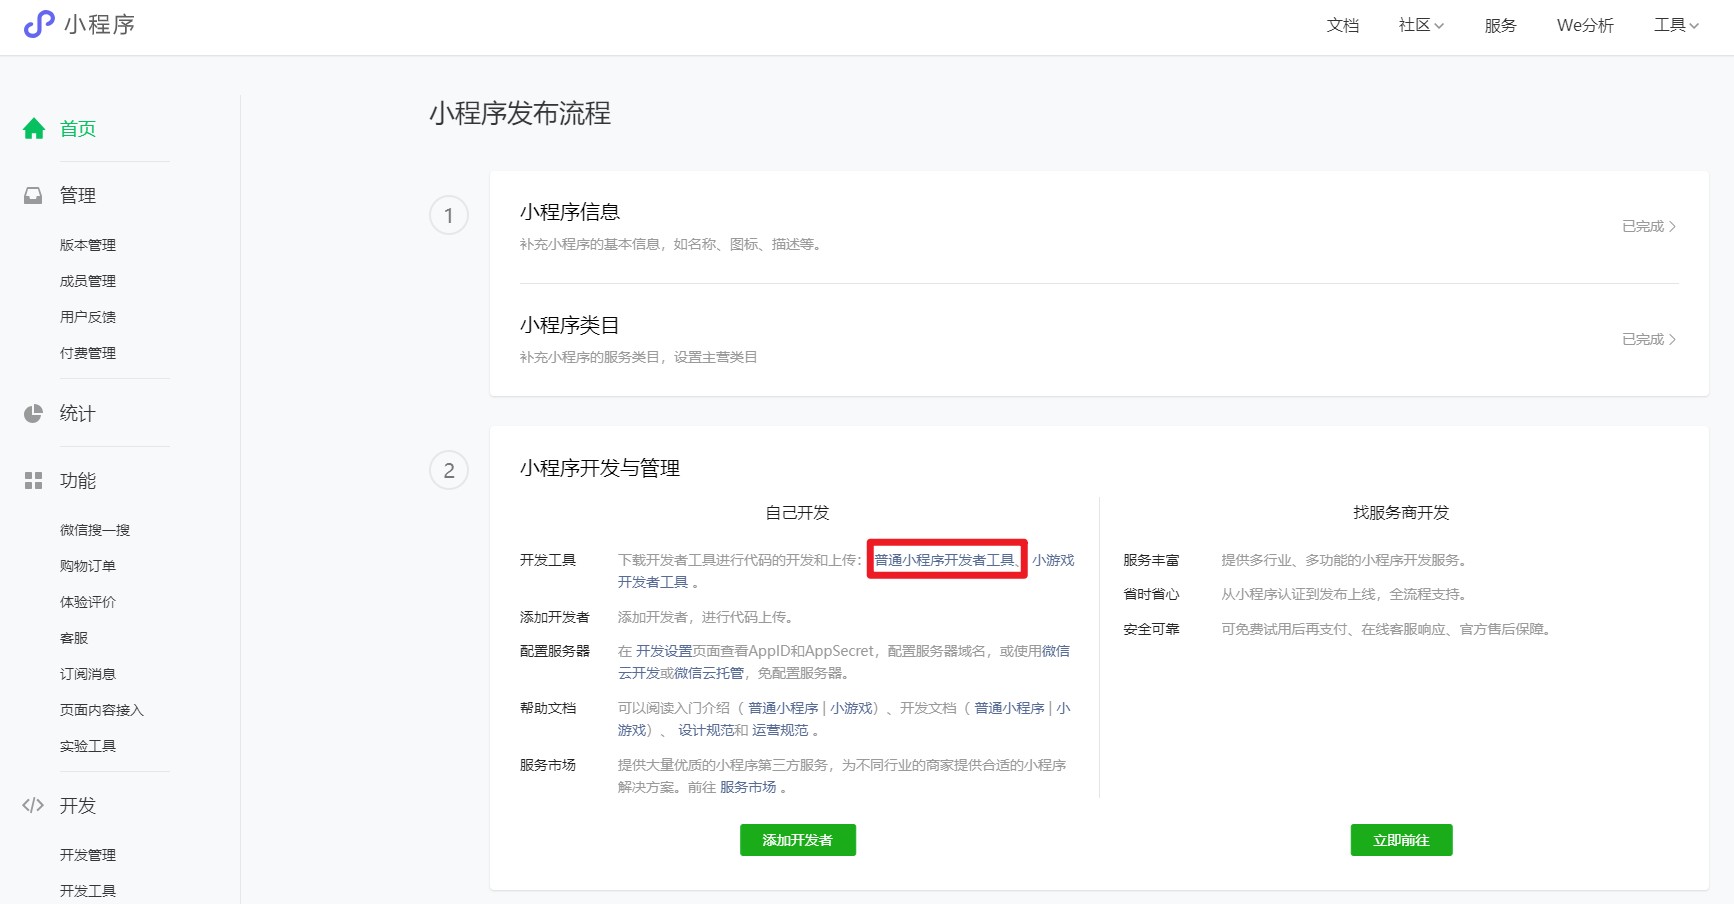Click the 找服务商开发 column heading

(1401, 513)
